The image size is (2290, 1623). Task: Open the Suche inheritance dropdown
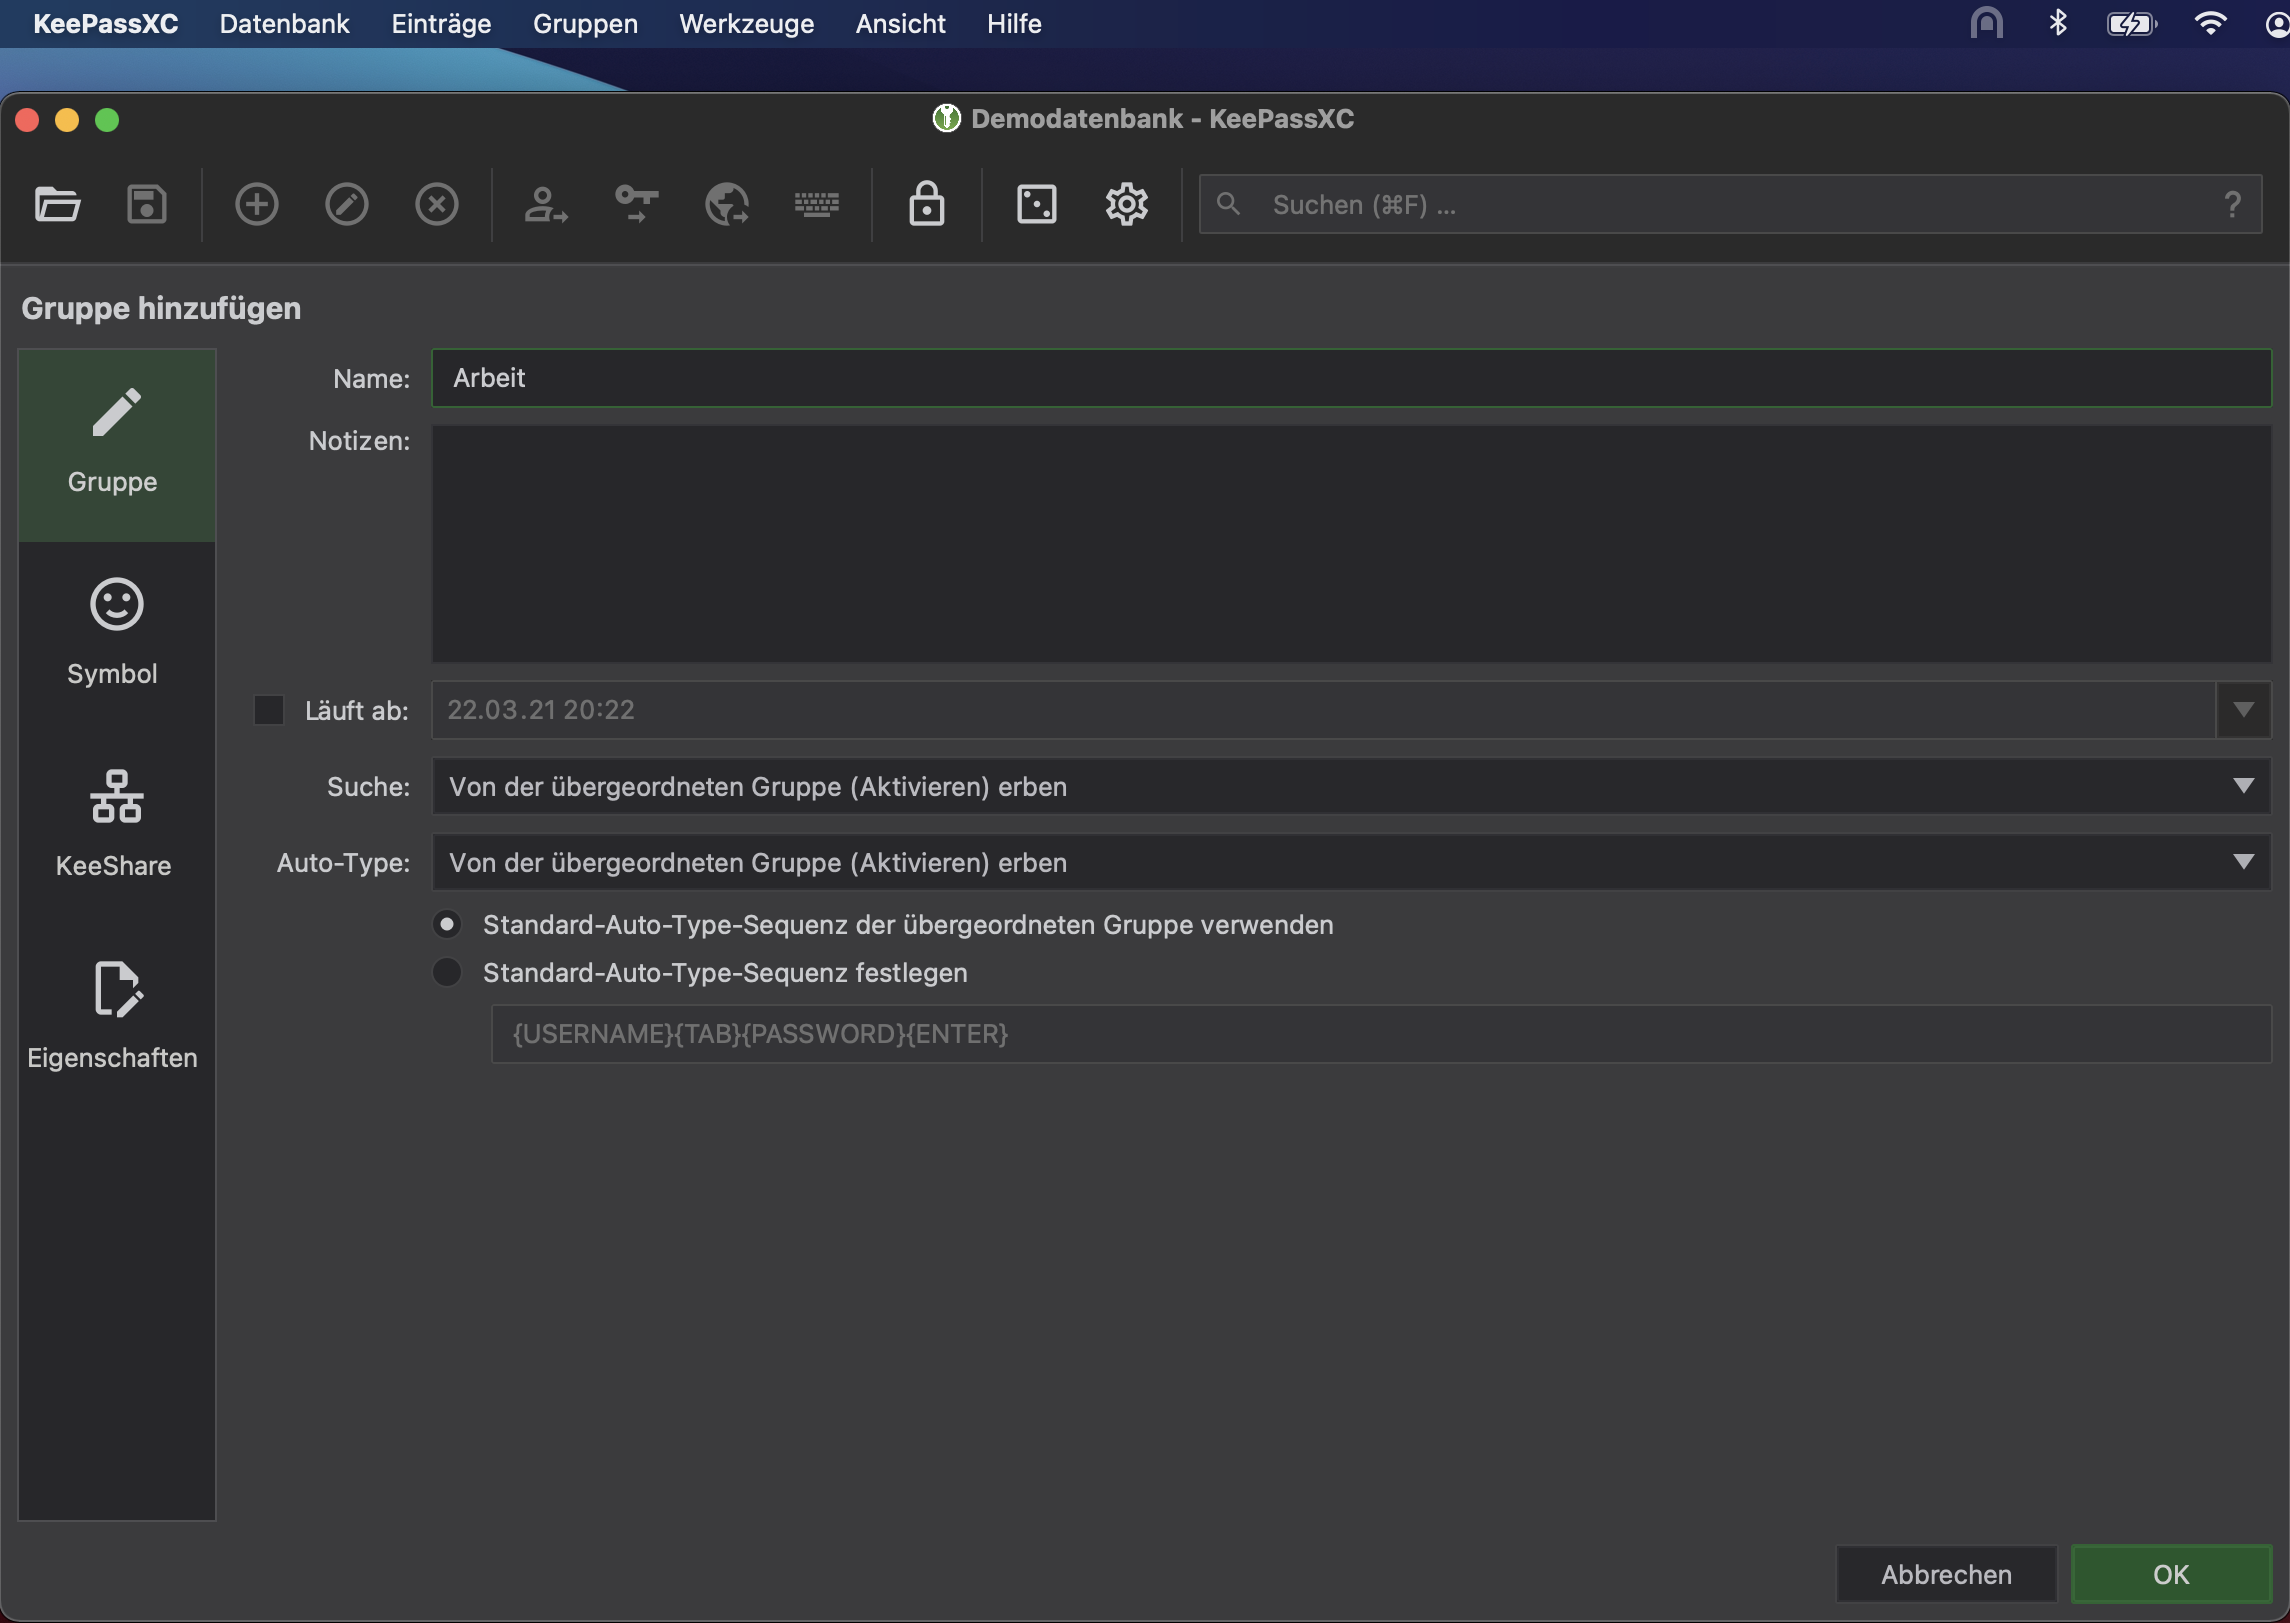point(1350,786)
